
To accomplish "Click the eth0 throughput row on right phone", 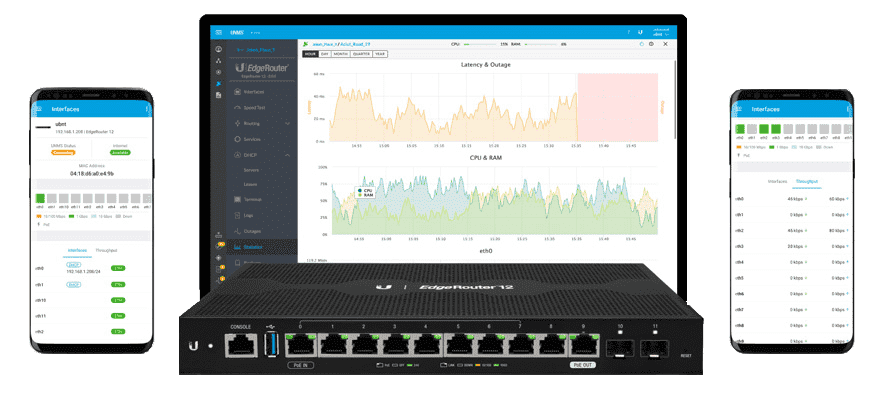I will [792, 199].
